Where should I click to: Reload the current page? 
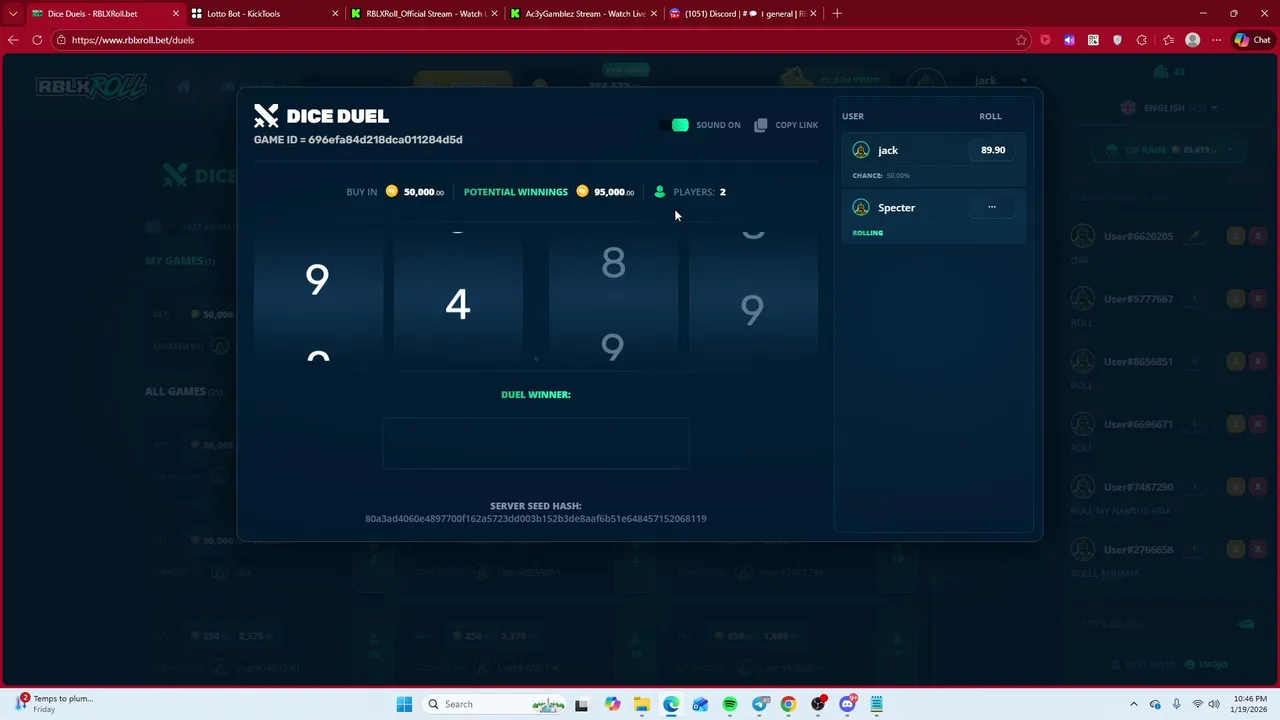[x=37, y=40]
